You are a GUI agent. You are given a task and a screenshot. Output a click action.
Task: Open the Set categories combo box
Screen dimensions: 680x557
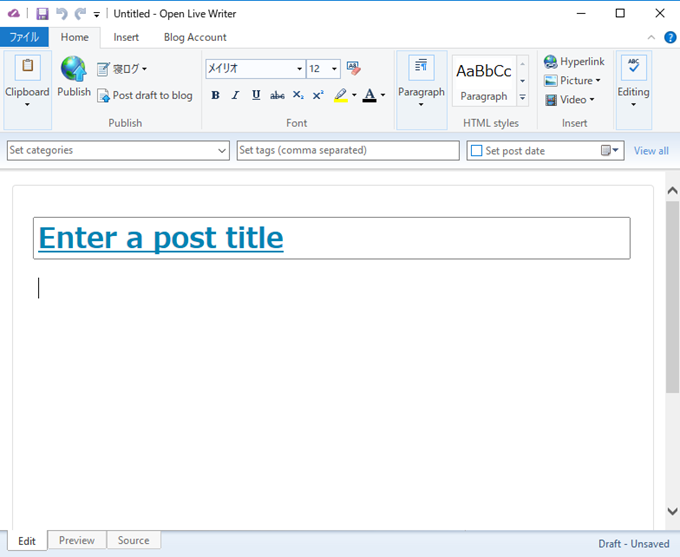coord(118,151)
